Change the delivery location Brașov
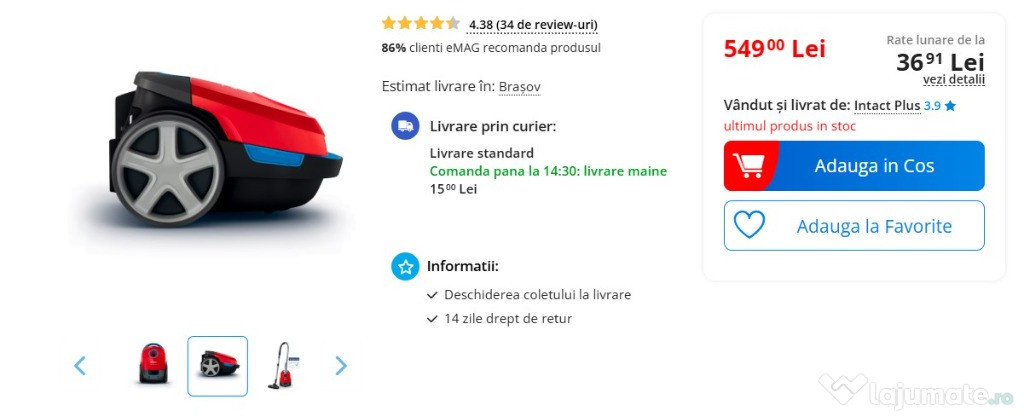The image size is (1024, 416). tap(519, 87)
